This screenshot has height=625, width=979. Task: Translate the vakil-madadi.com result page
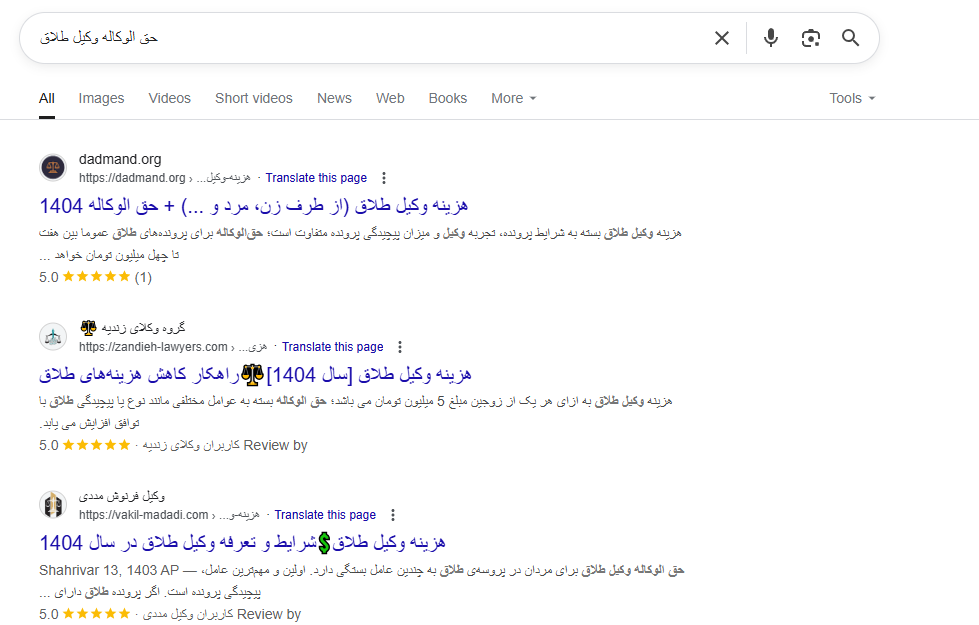[x=325, y=515]
